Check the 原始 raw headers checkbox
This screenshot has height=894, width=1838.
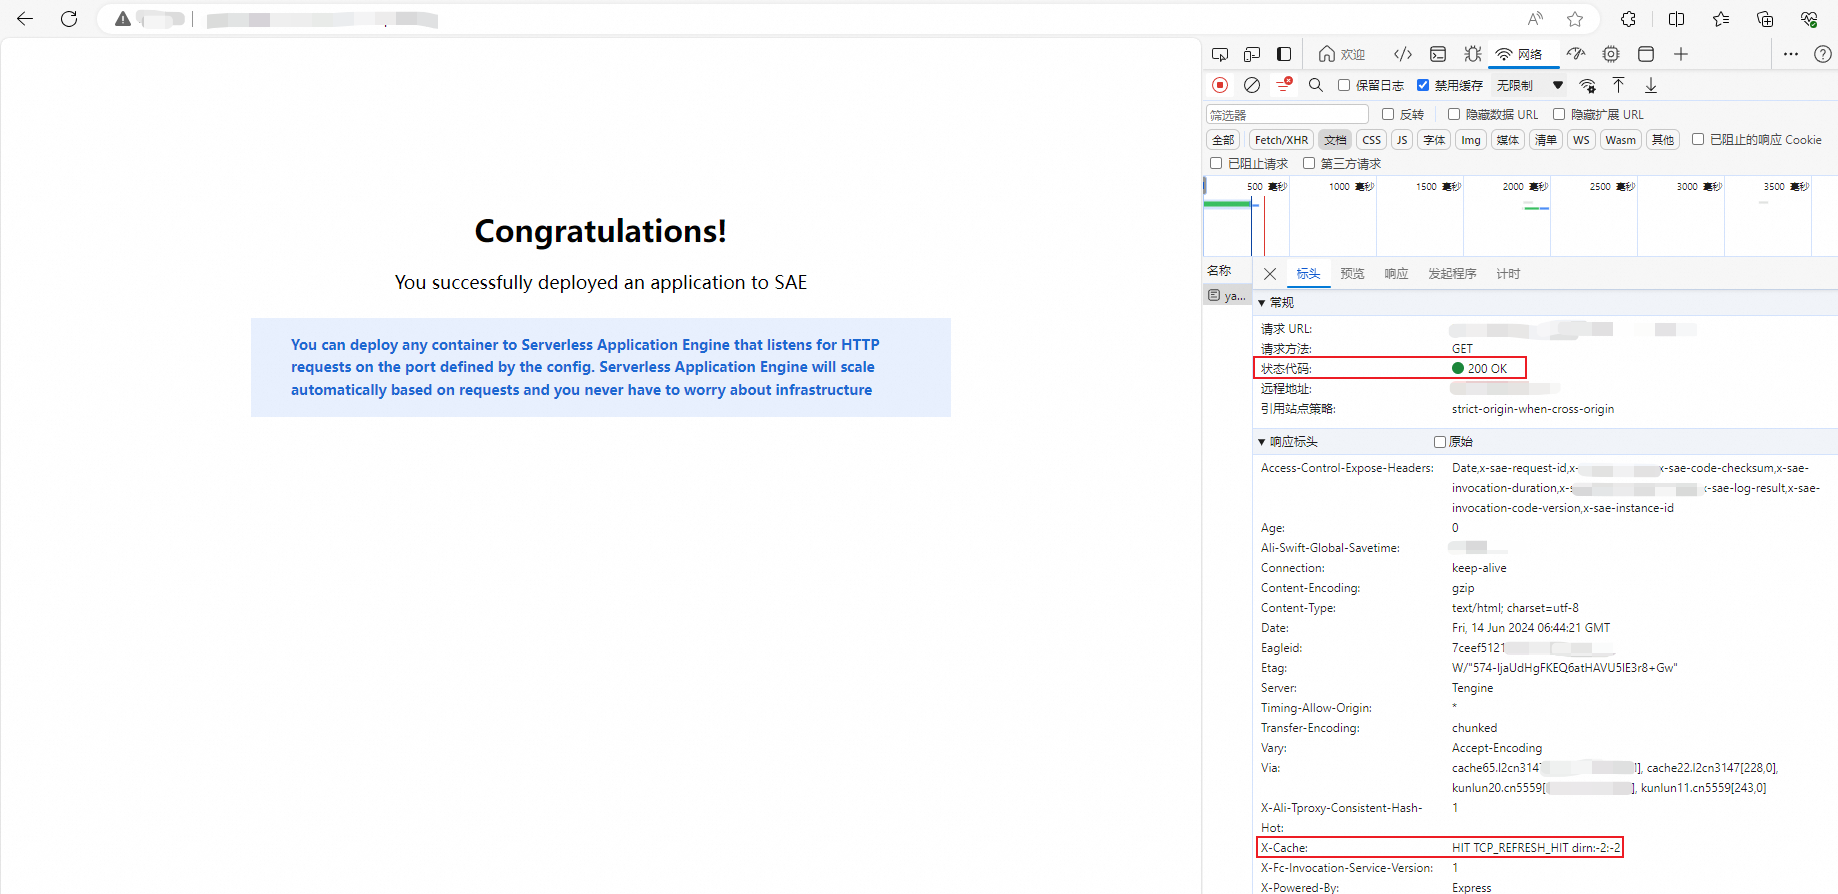1440,441
